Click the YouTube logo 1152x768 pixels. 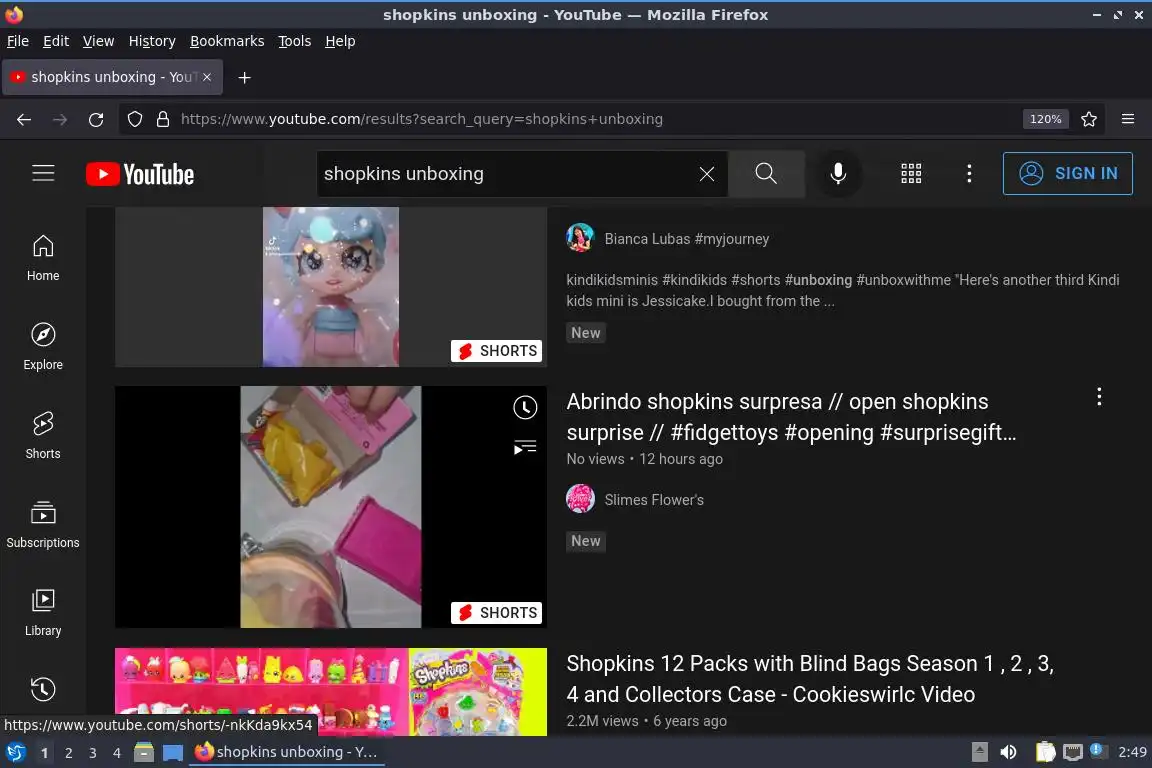pos(140,174)
